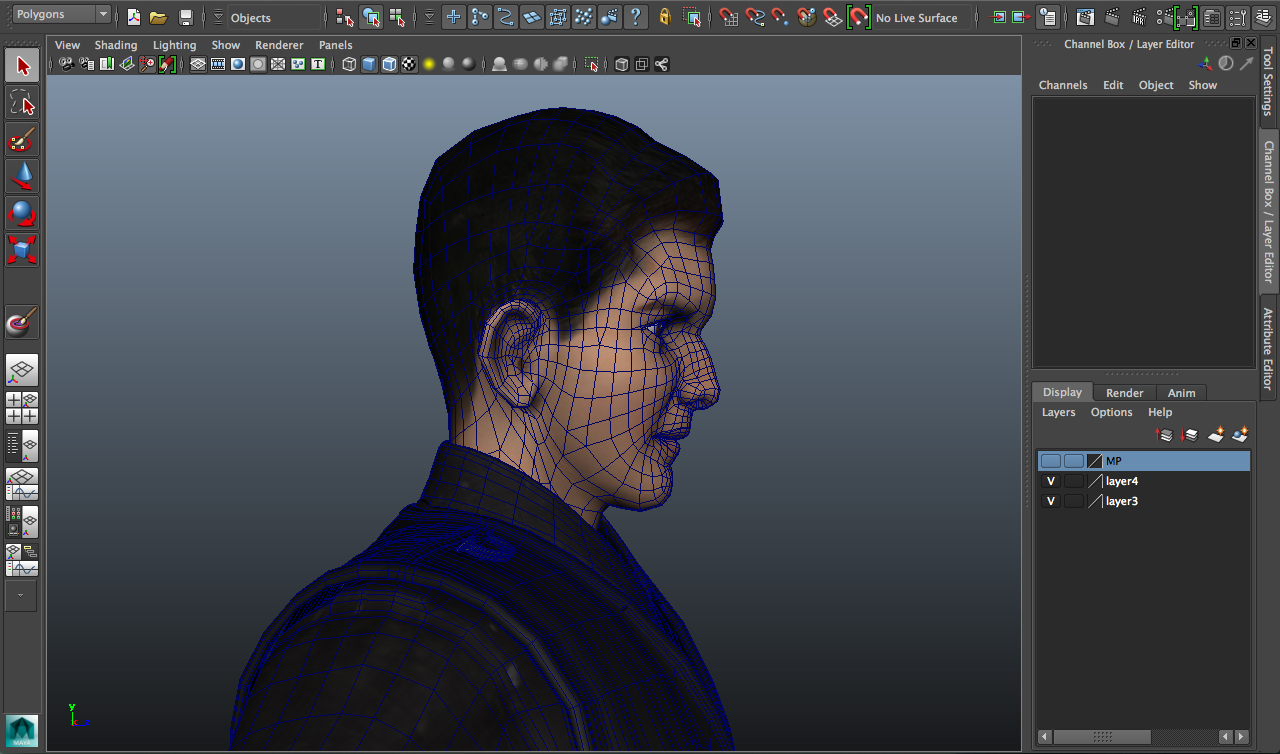Open Channels menu in Channel Box
The height and width of the screenshot is (754, 1280).
coord(1063,85)
